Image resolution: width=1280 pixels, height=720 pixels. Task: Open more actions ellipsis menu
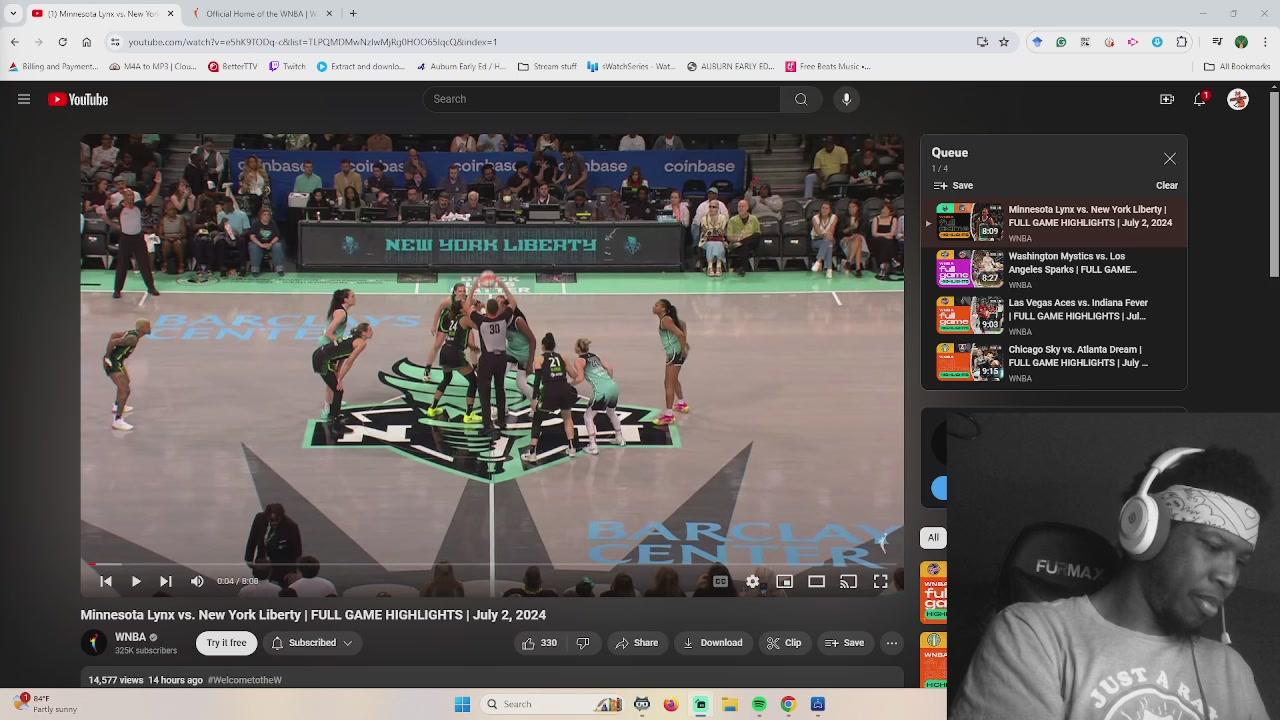pyautogui.click(x=892, y=643)
